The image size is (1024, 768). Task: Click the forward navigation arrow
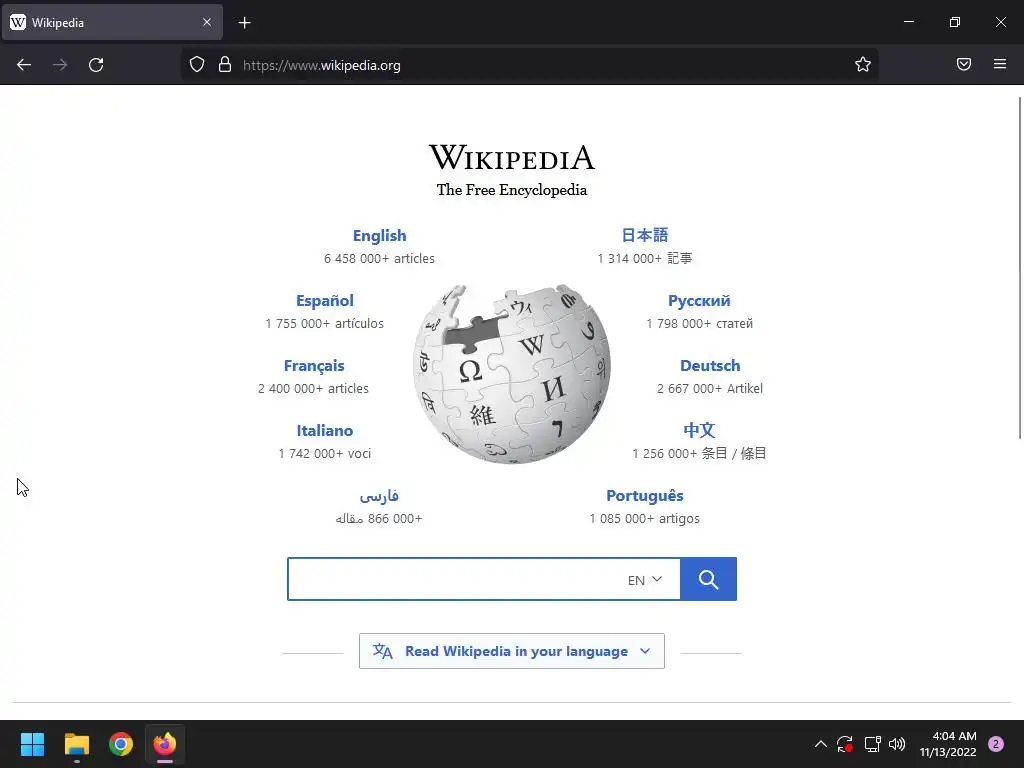(60, 65)
